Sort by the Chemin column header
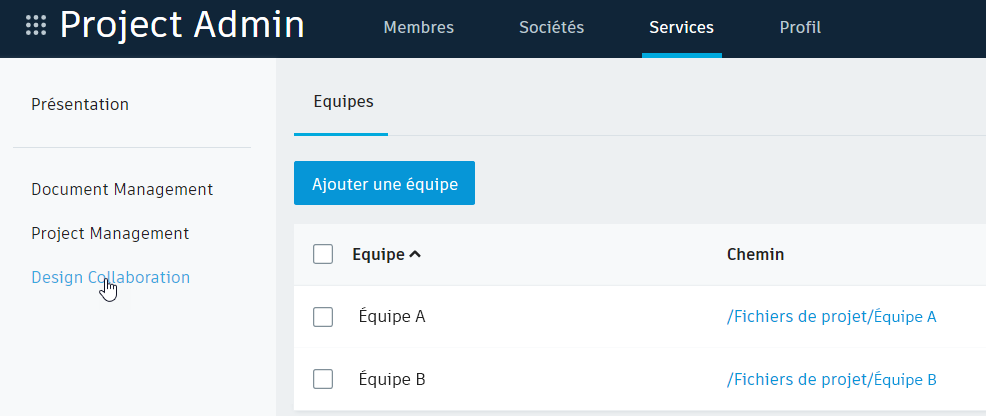The height and width of the screenshot is (416, 986). click(755, 255)
